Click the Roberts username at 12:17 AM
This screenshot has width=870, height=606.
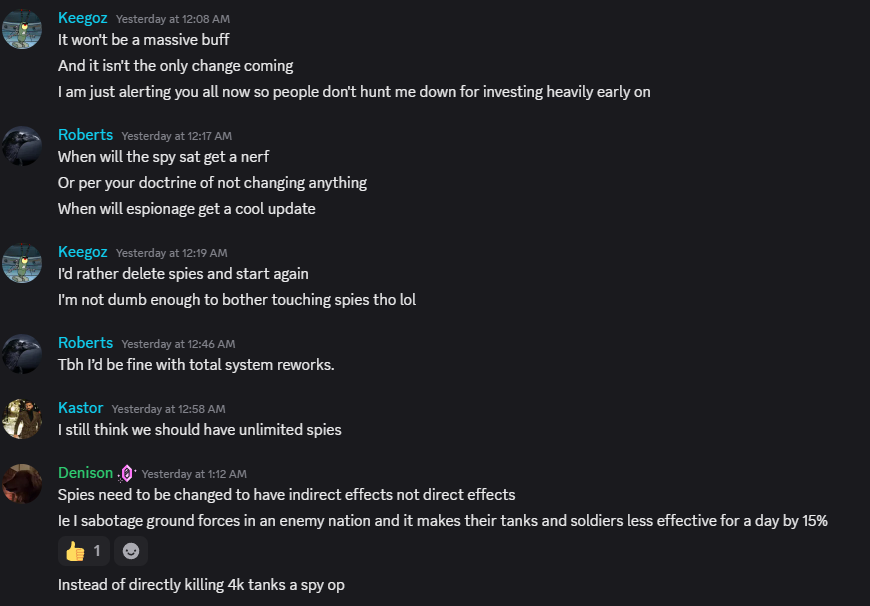coord(85,135)
